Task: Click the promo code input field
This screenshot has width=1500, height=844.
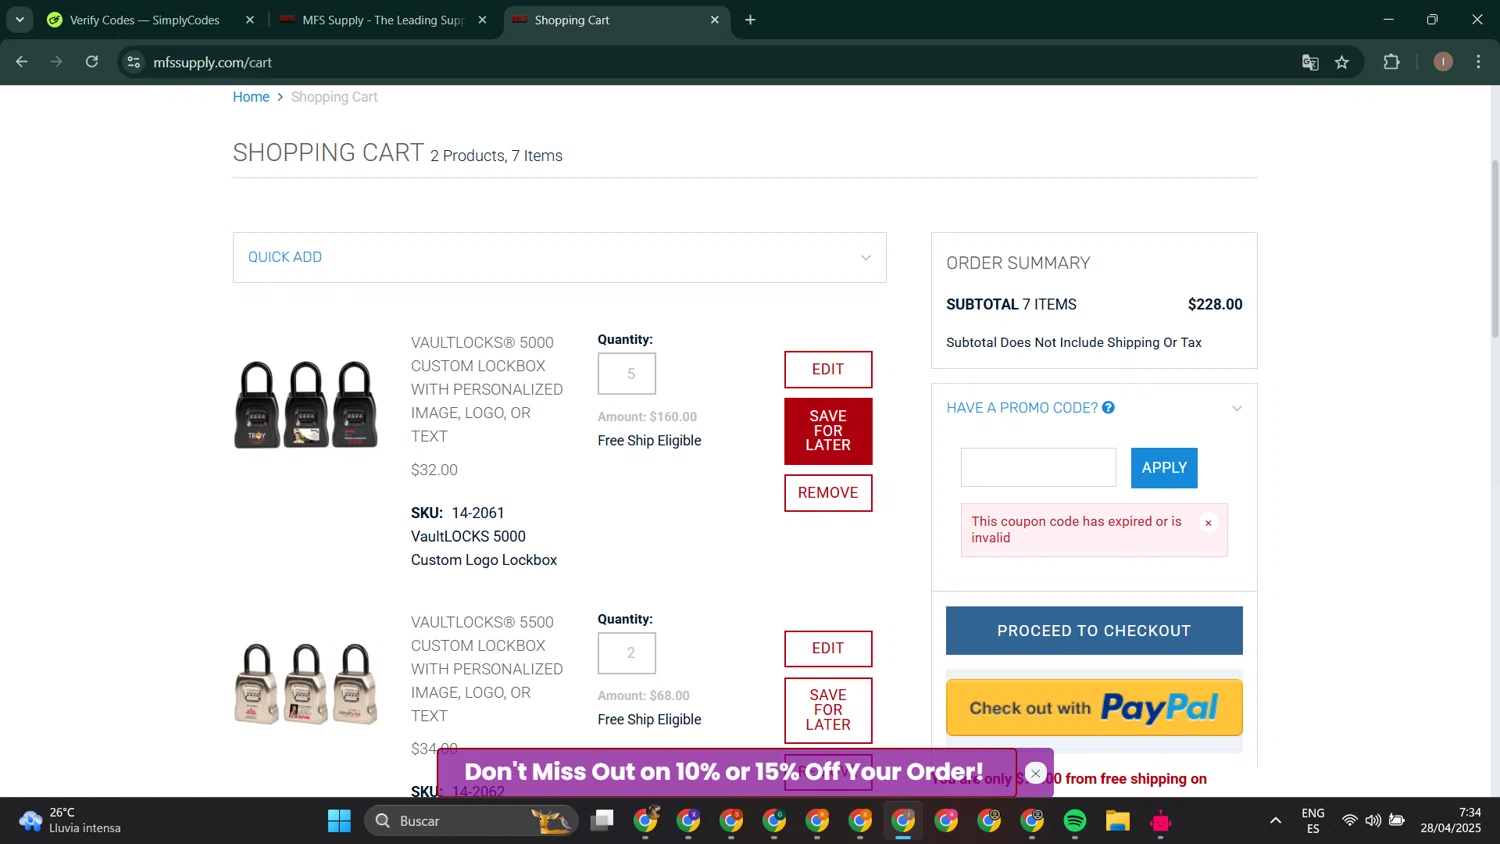Action: click(1038, 468)
